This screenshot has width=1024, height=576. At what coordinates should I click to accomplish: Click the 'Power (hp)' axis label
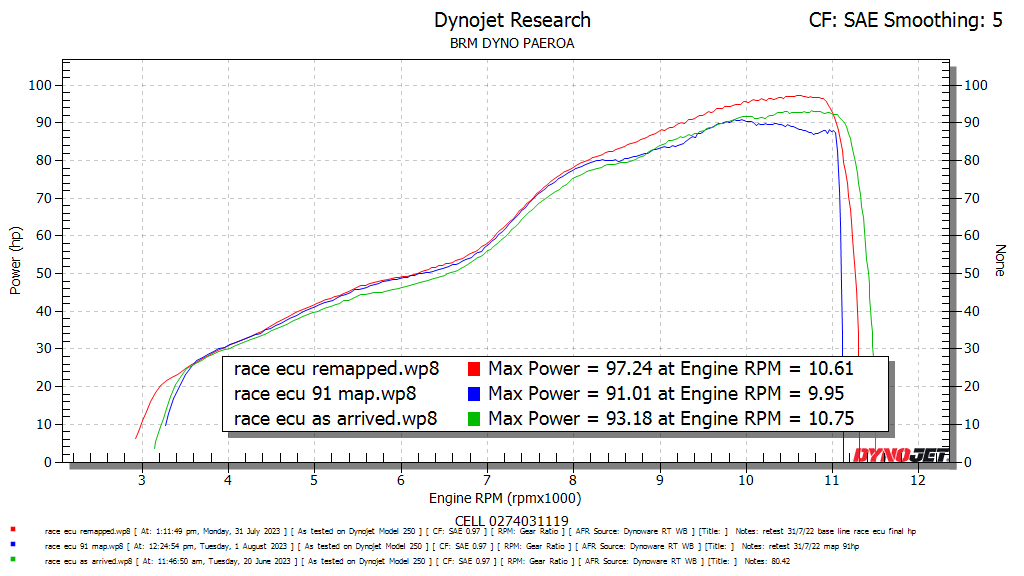click(16, 261)
